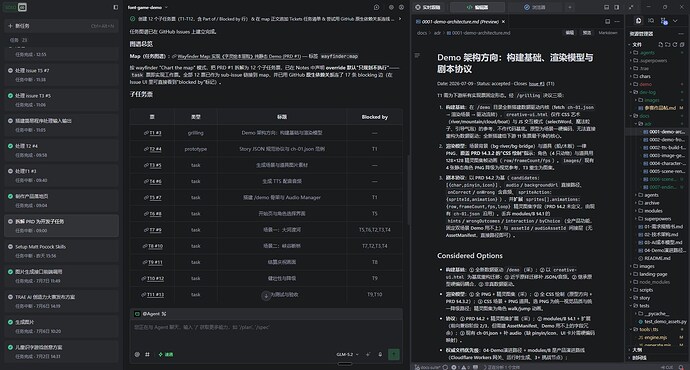690x370 pixels.
Task: Expand more sidebar views chevron
Action: coord(675,21)
